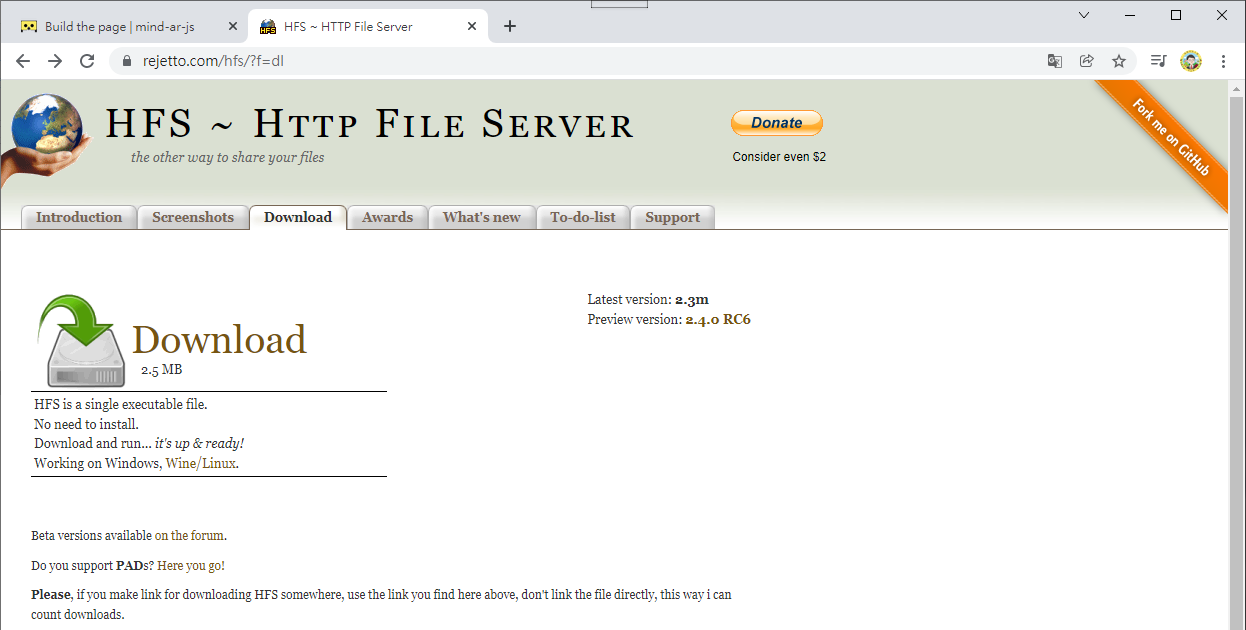
Task: Click the scrollbar up arrow
Action: (1237, 87)
